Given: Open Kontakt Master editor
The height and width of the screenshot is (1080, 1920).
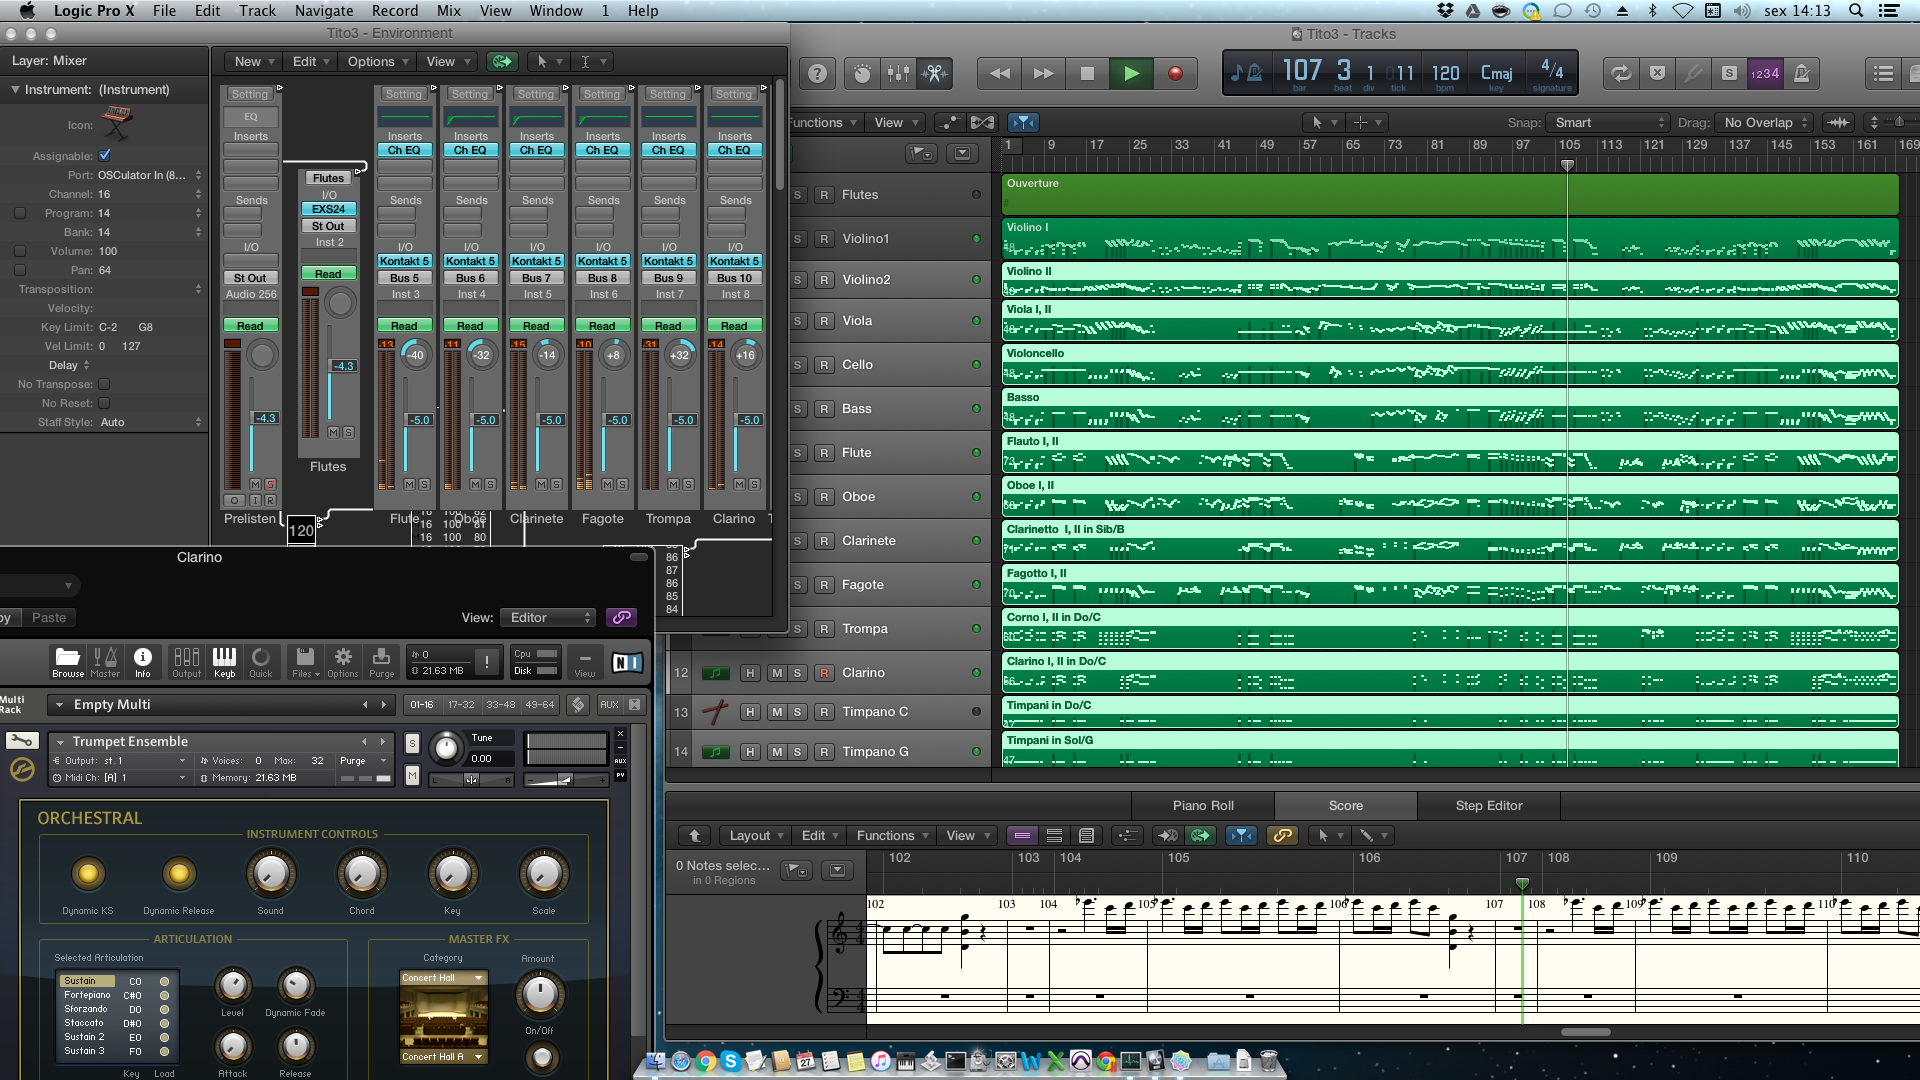Looking at the screenshot, I should click(105, 661).
